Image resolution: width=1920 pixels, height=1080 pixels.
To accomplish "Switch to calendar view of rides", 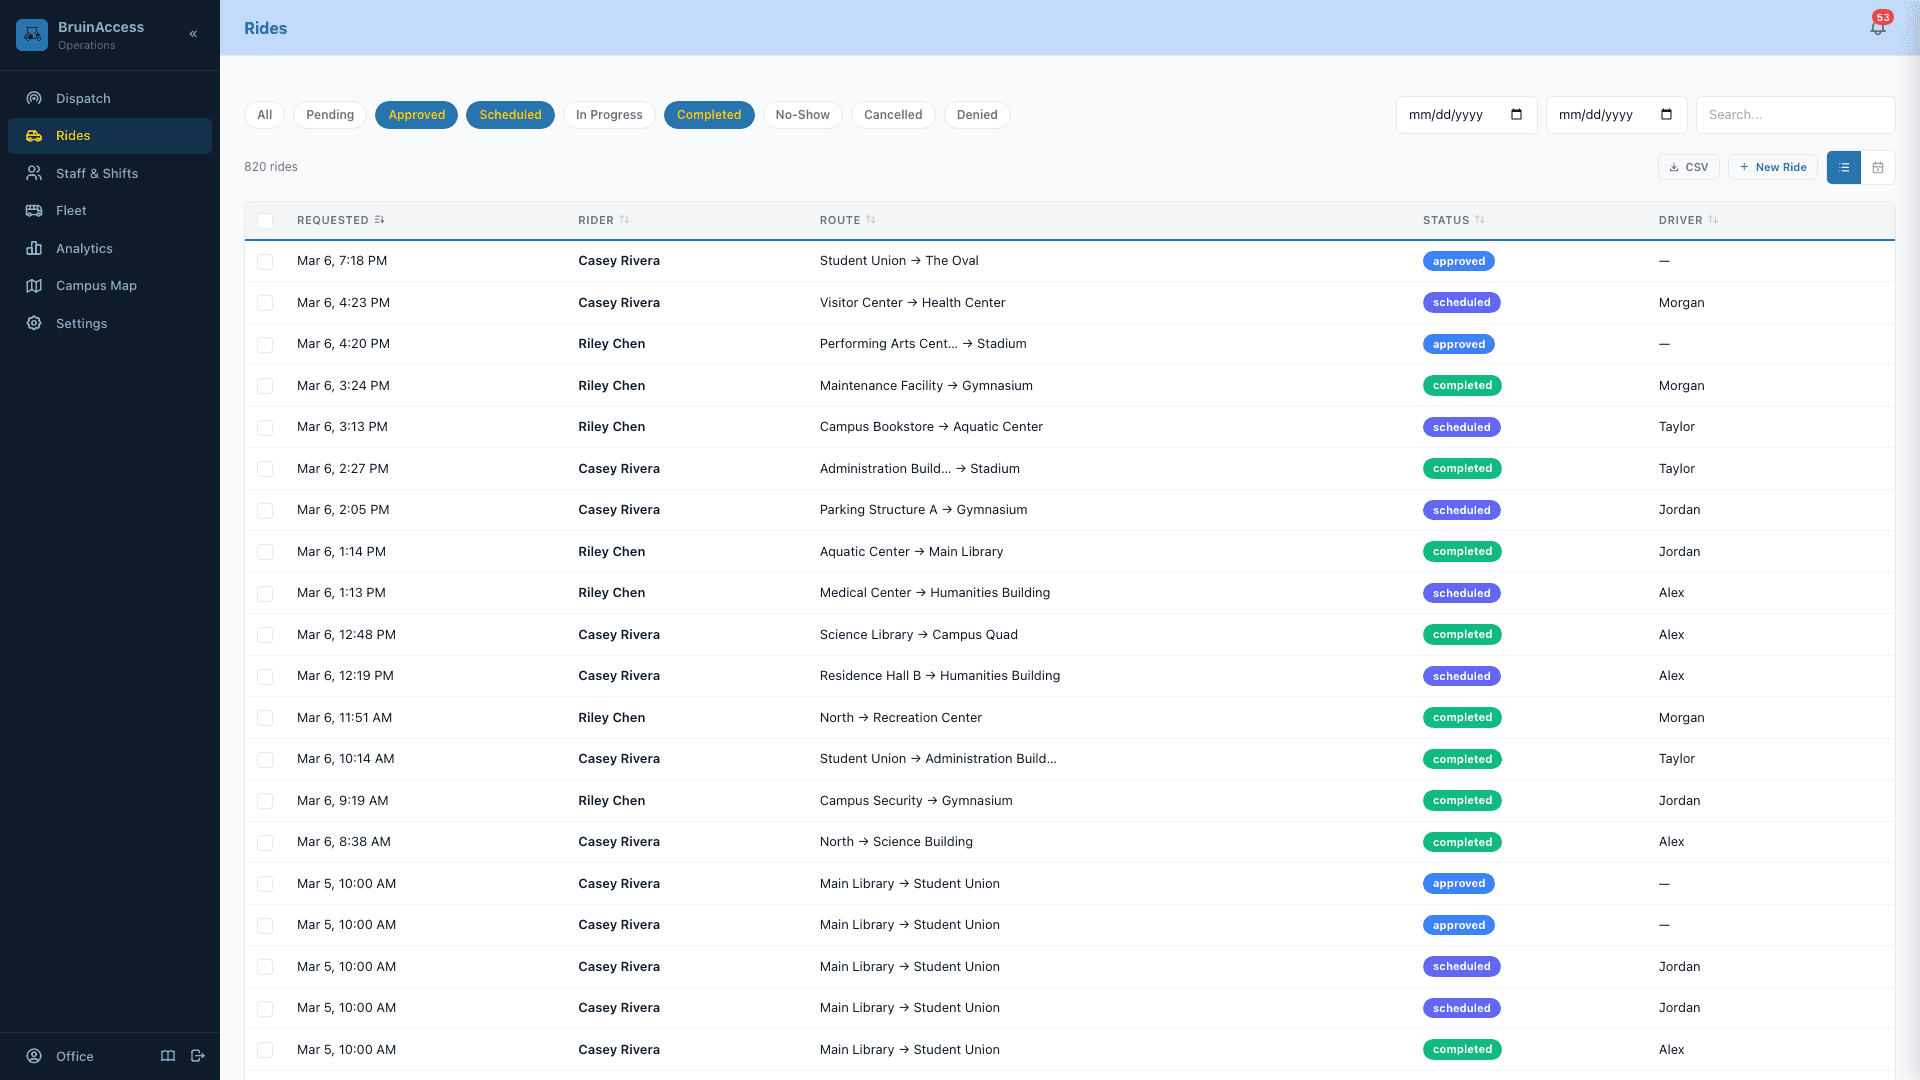I will (1878, 167).
